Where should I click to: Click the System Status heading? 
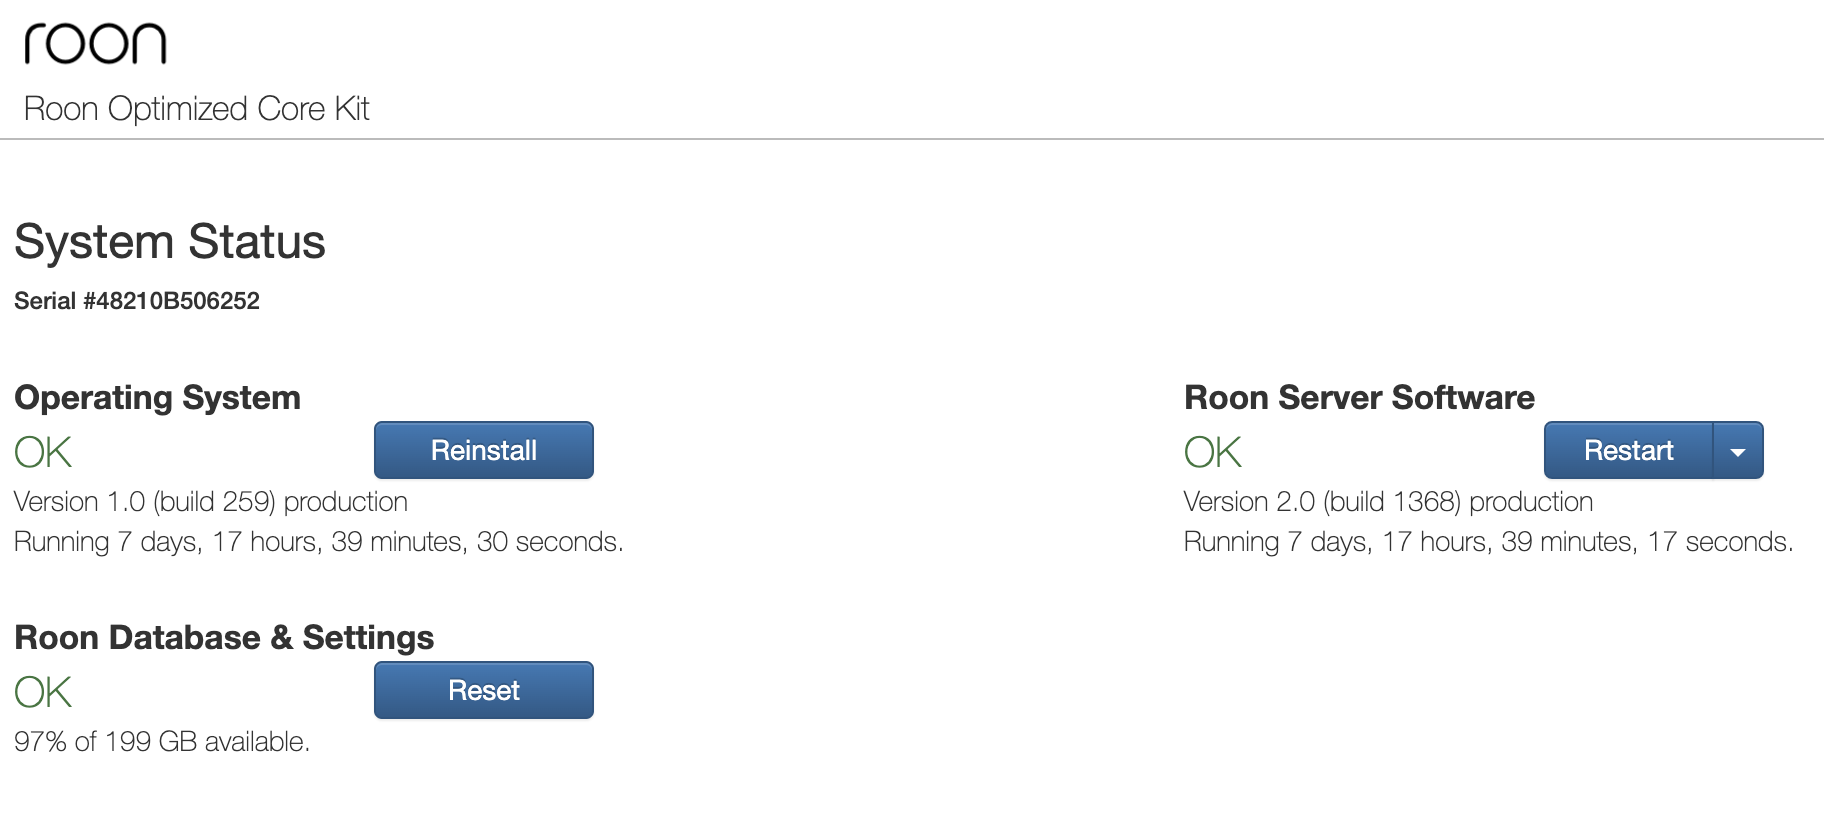coord(170,242)
